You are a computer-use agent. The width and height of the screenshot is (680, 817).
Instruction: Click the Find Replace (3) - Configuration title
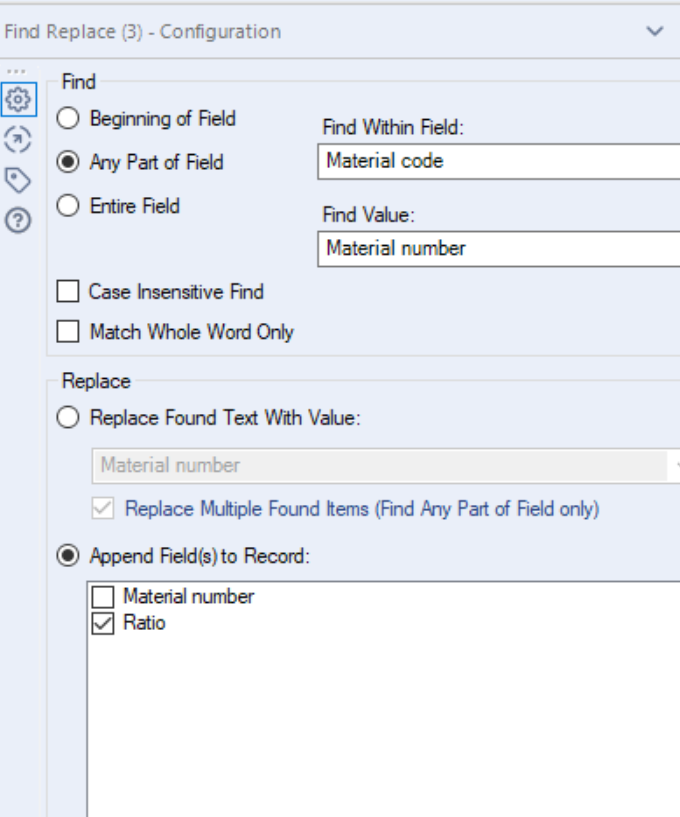pos(142,32)
